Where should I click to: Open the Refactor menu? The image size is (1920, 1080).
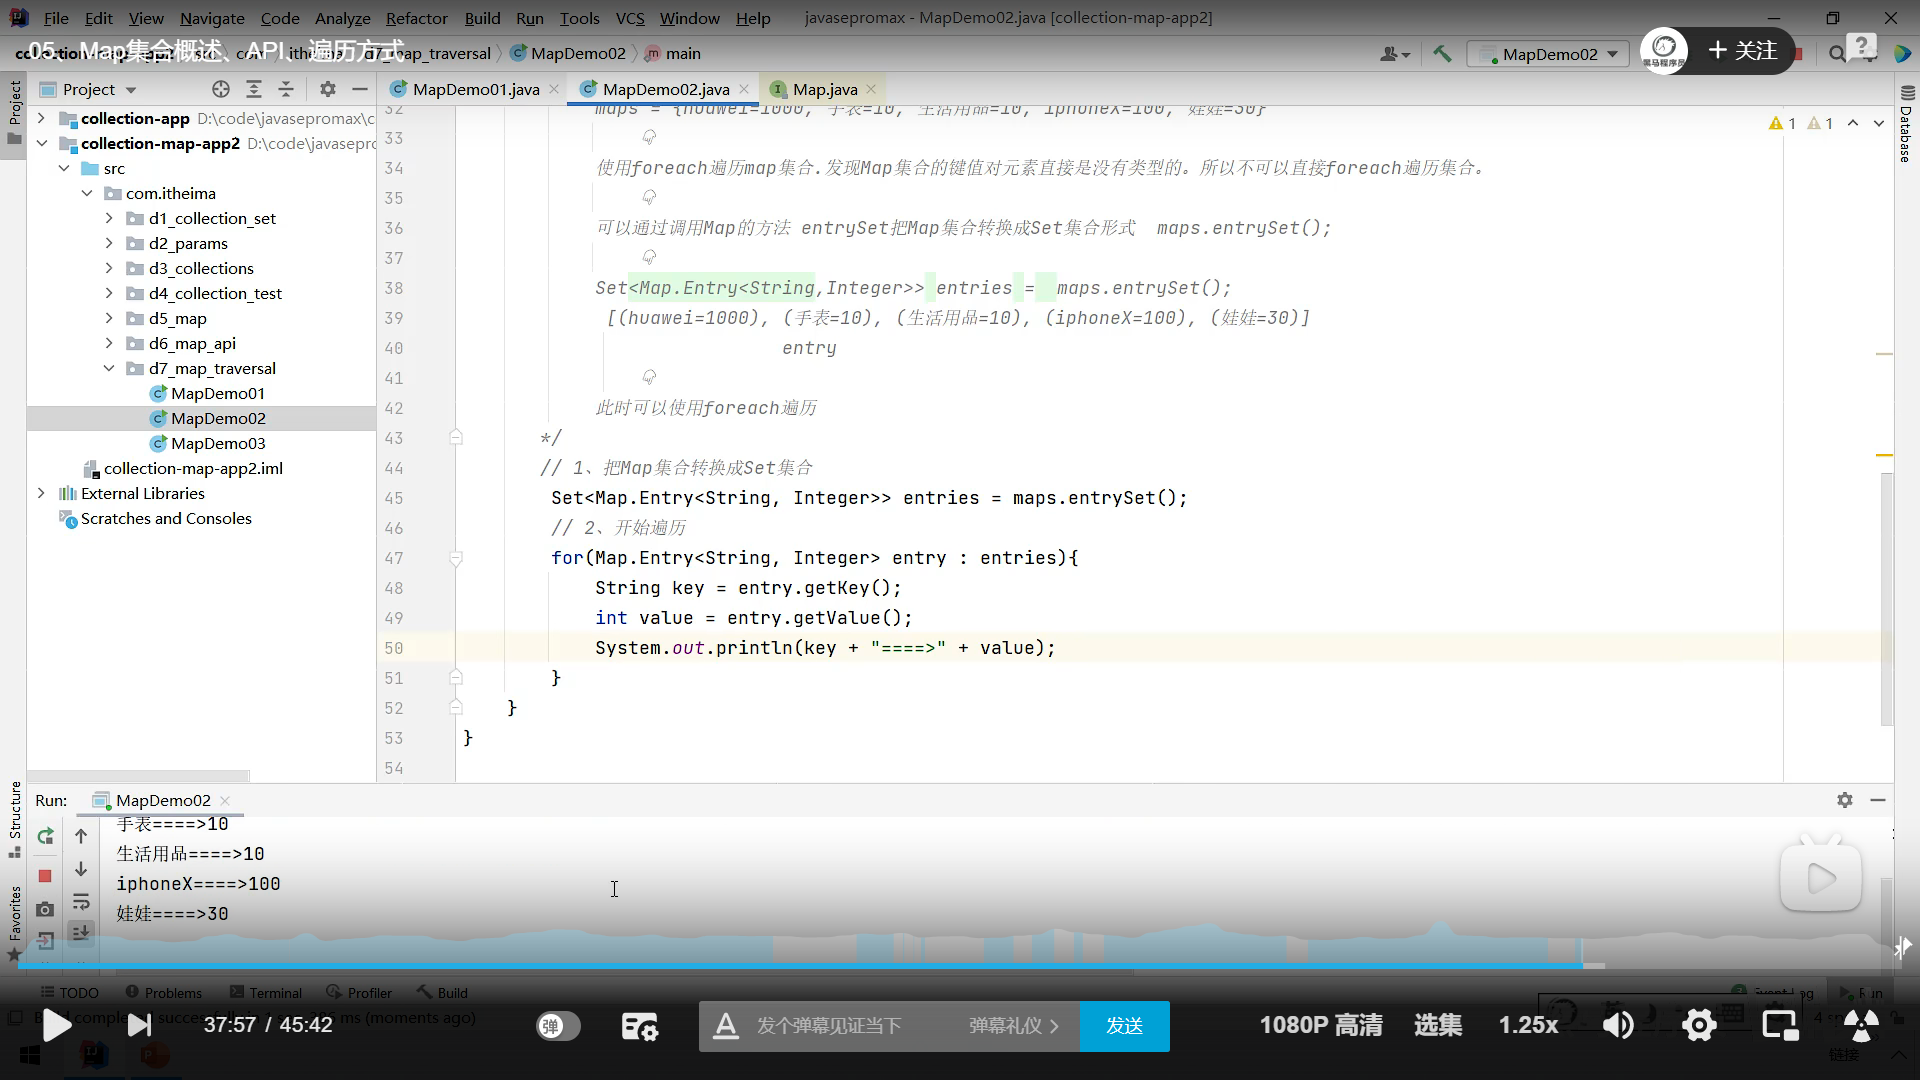tap(416, 18)
